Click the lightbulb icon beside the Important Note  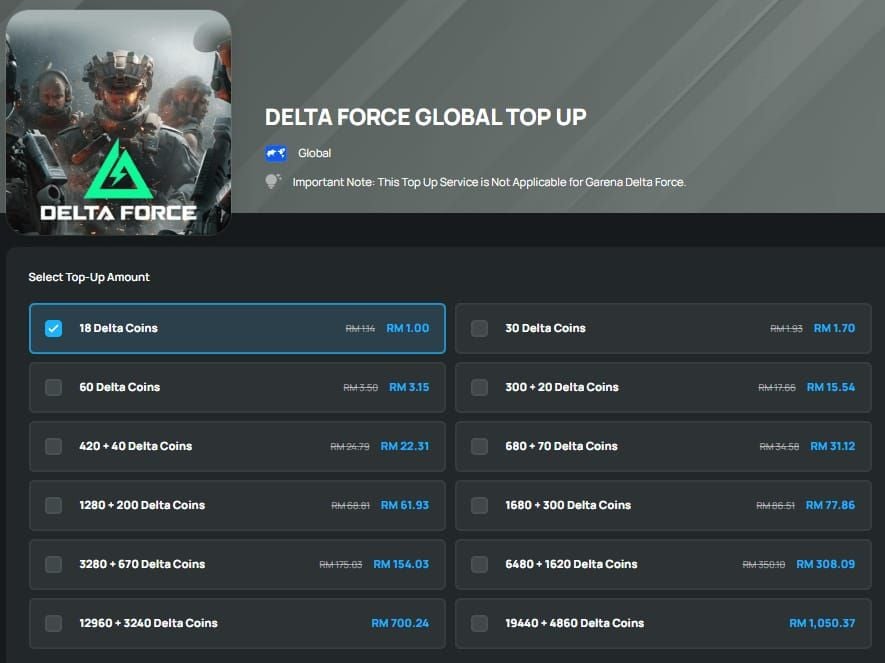point(272,182)
